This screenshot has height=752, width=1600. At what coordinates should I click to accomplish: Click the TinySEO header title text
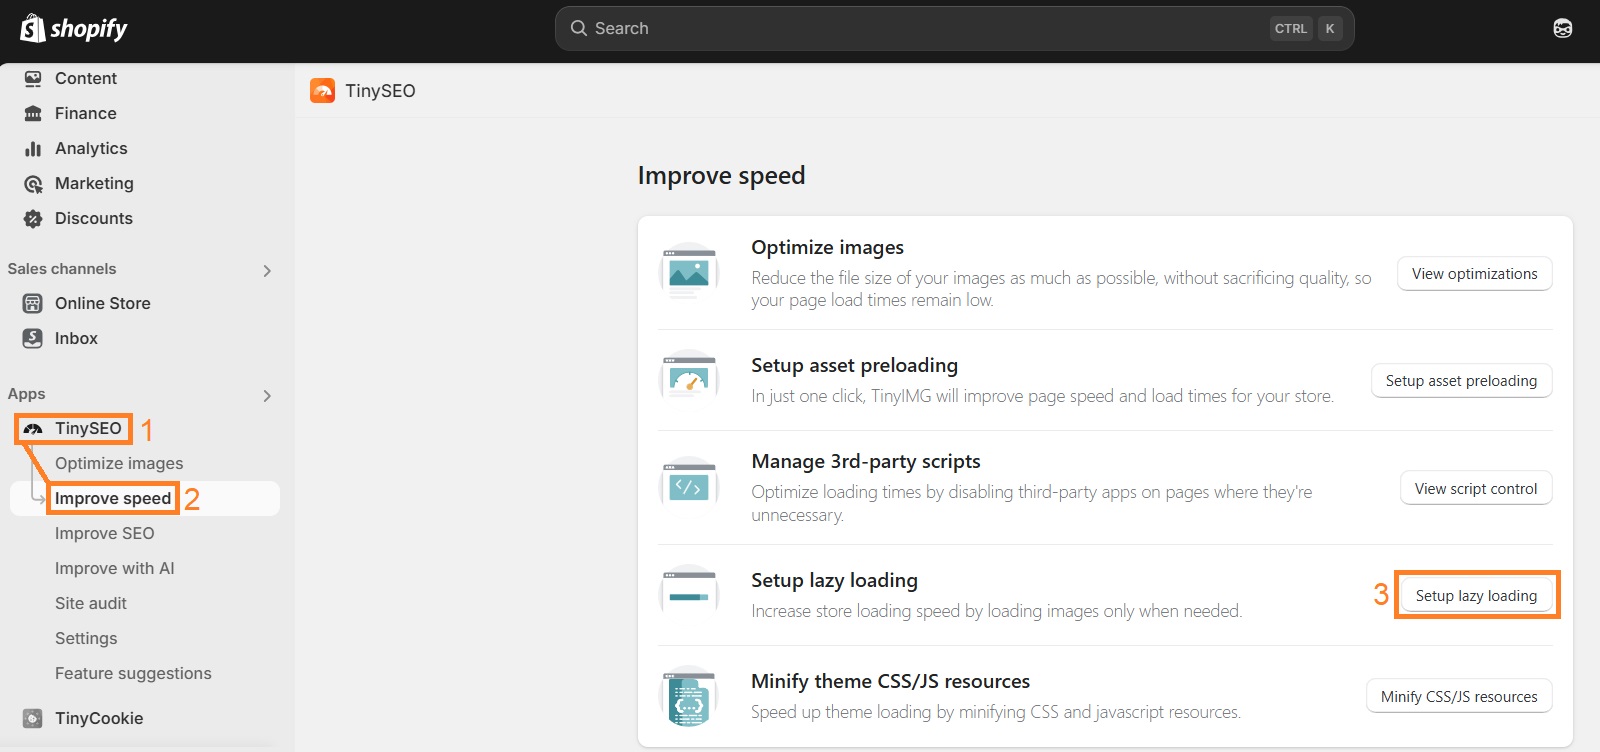(380, 91)
